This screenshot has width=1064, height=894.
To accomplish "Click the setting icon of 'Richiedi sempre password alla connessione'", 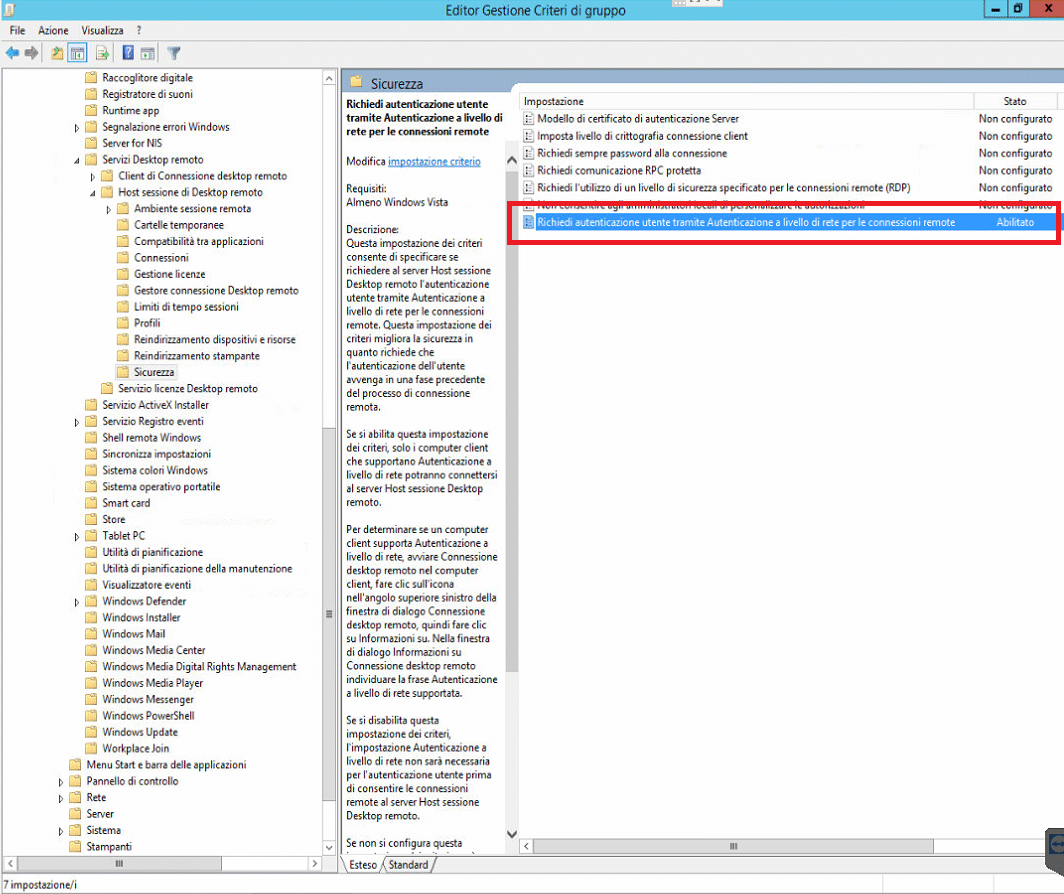I will [x=529, y=153].
